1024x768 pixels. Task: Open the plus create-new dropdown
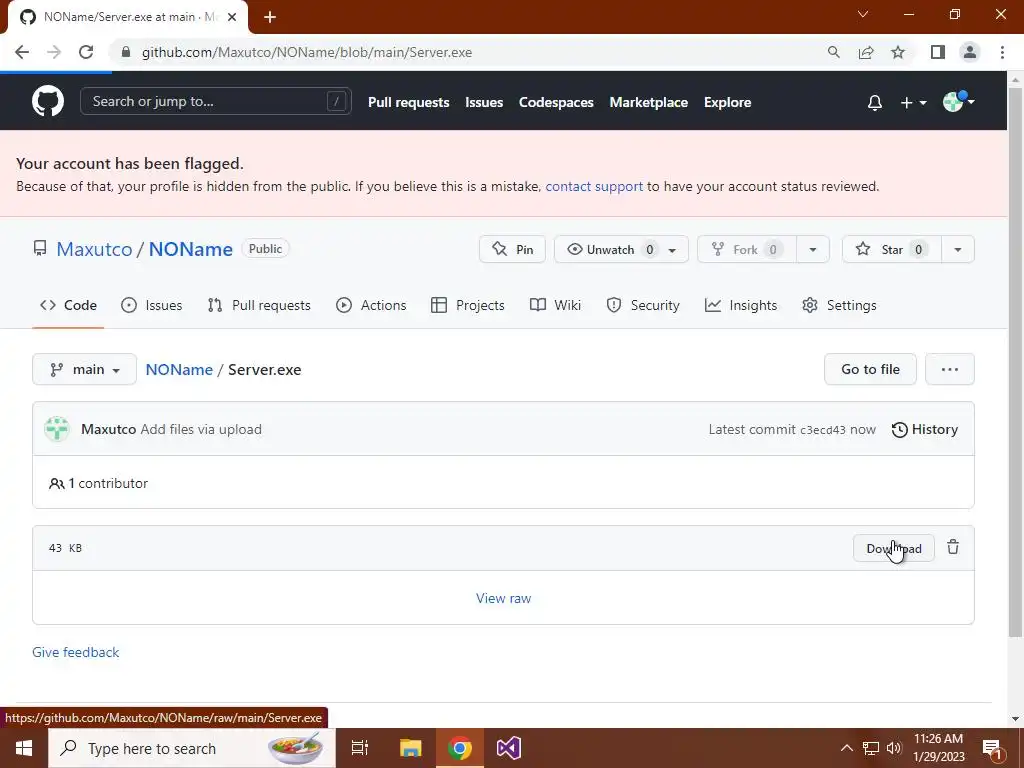pyautogui.click(x=913, y=103)
